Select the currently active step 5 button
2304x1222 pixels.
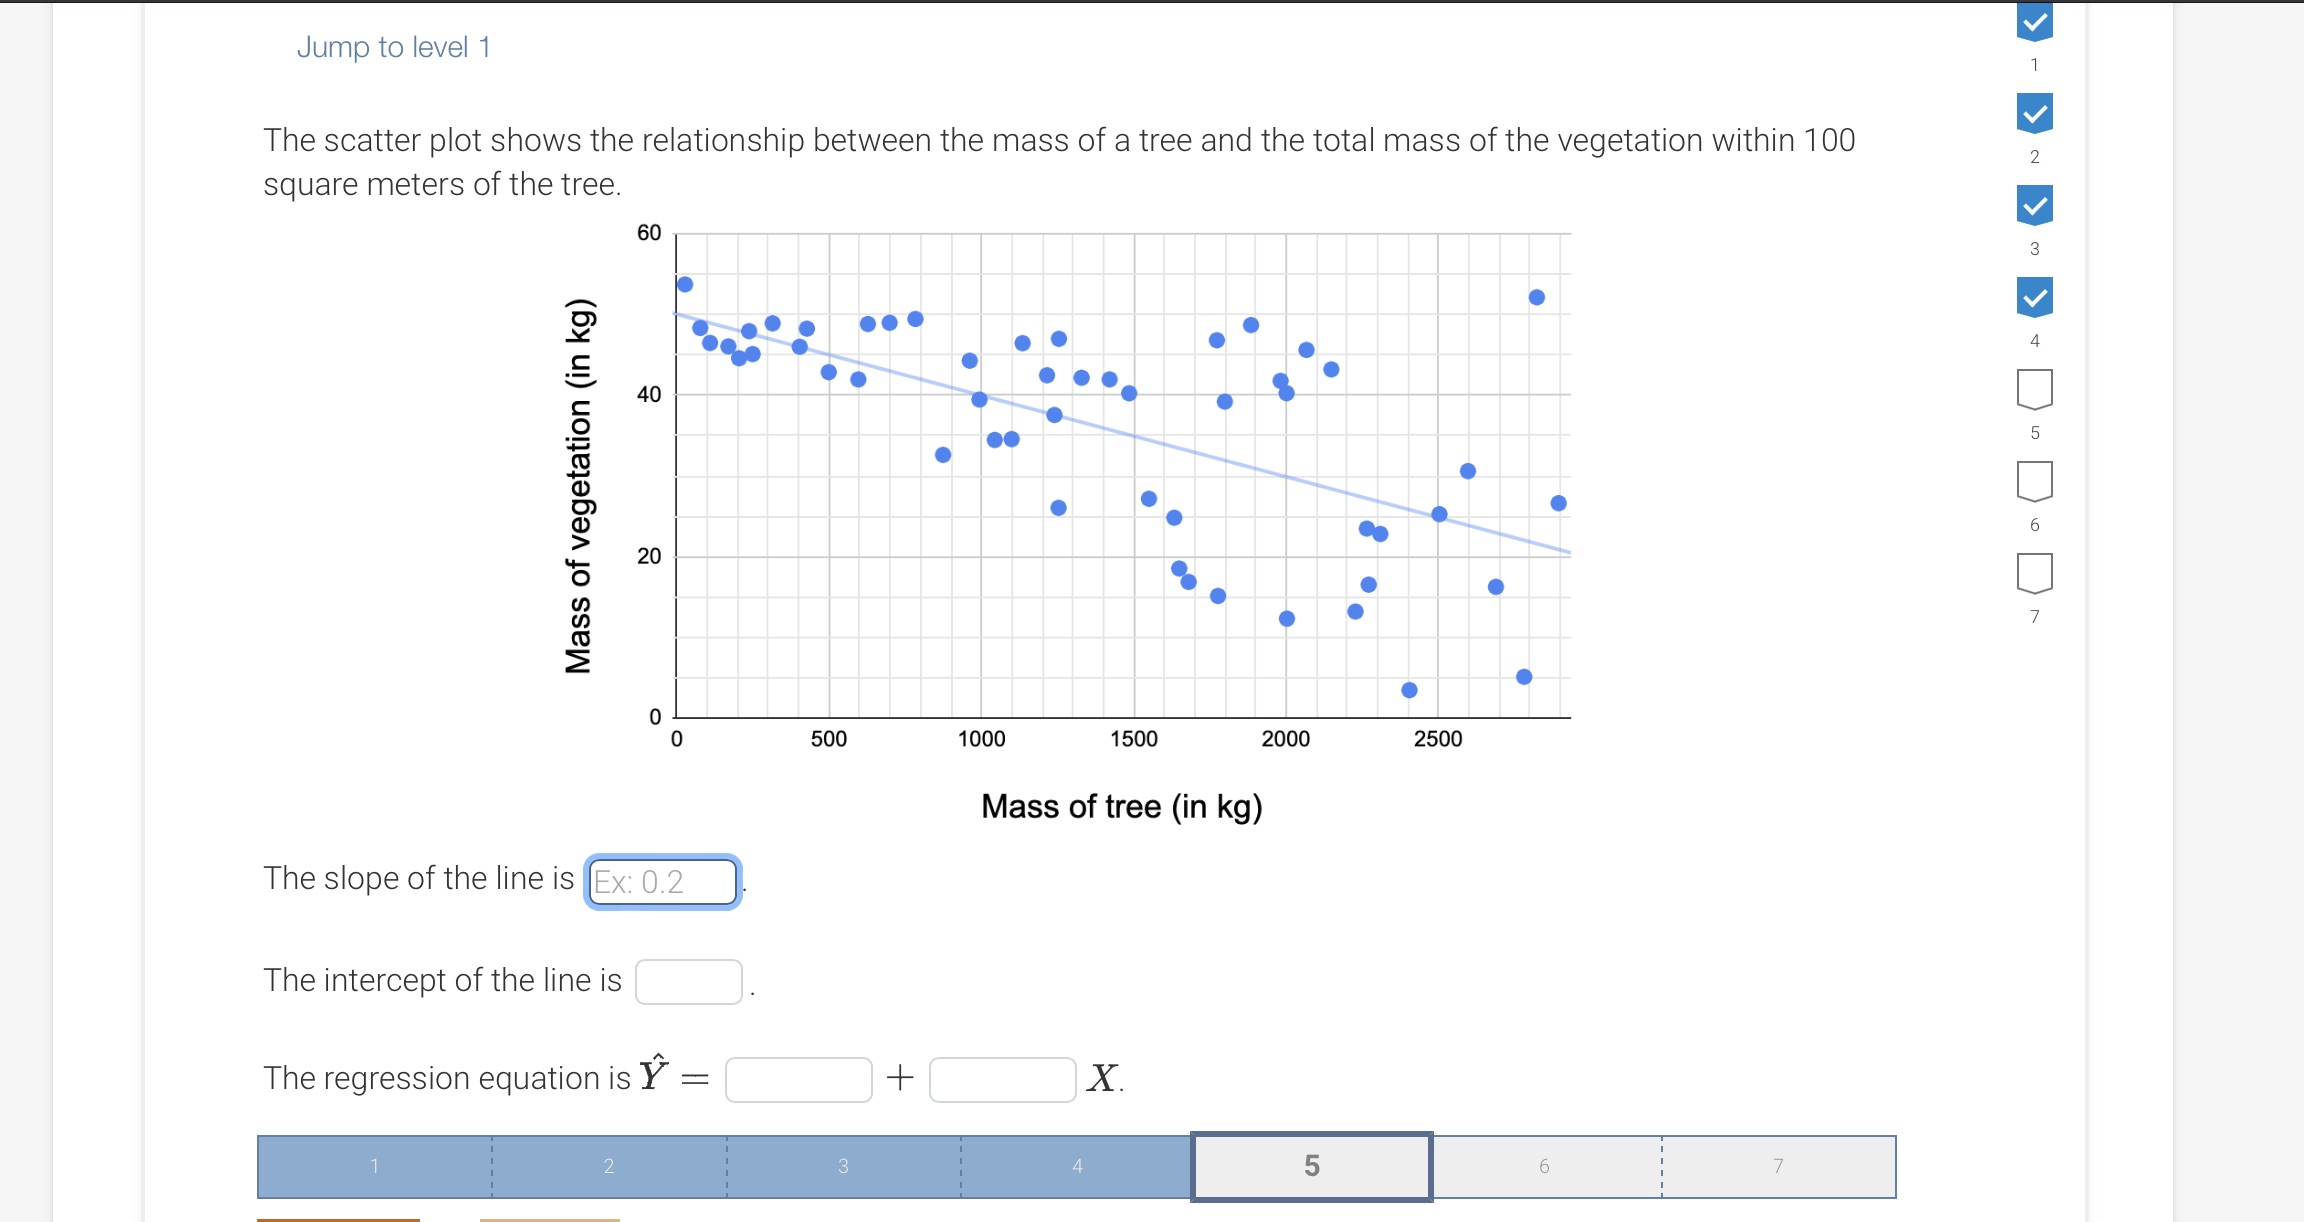(1312, 1165)
